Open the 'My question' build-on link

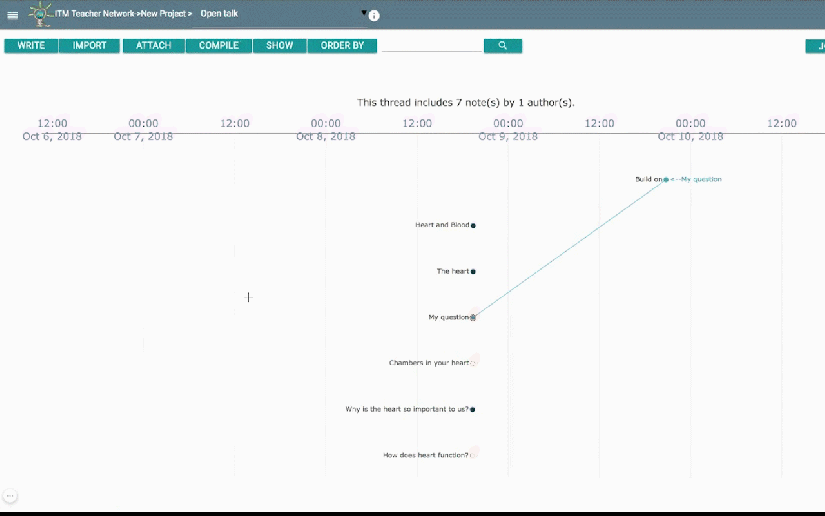[x=701, y=180]
